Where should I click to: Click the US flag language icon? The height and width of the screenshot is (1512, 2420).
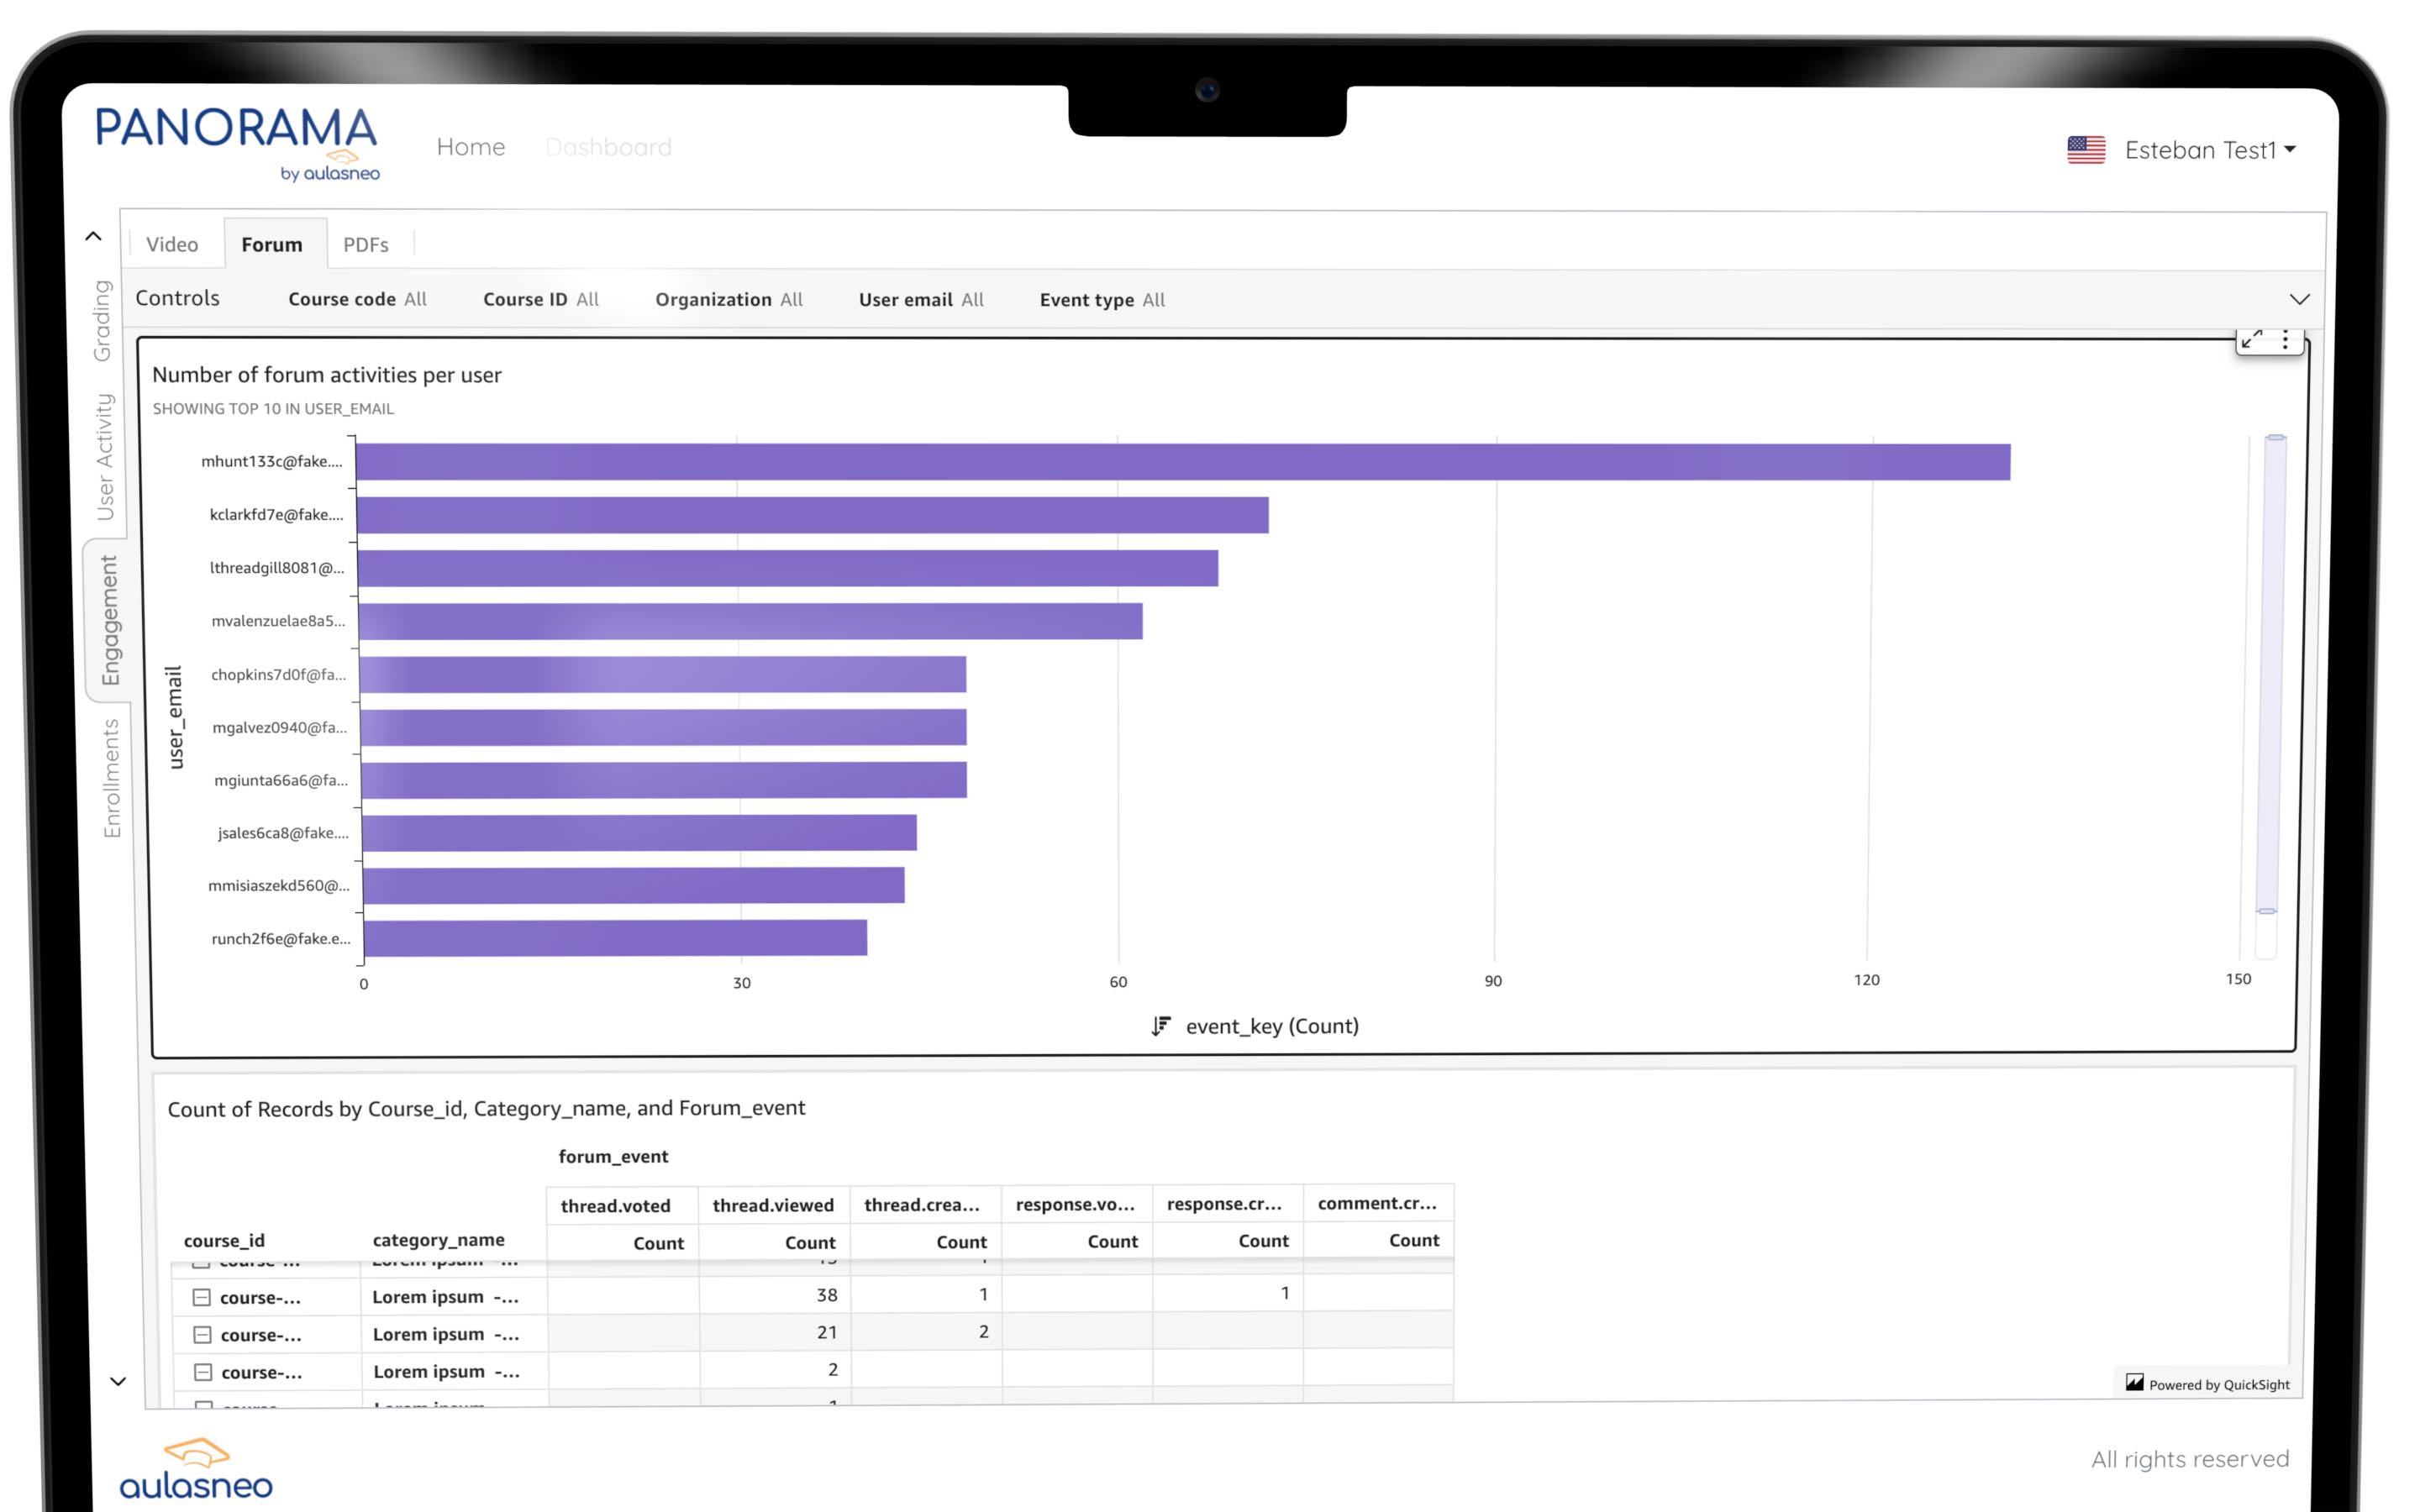click(2086, 150)
